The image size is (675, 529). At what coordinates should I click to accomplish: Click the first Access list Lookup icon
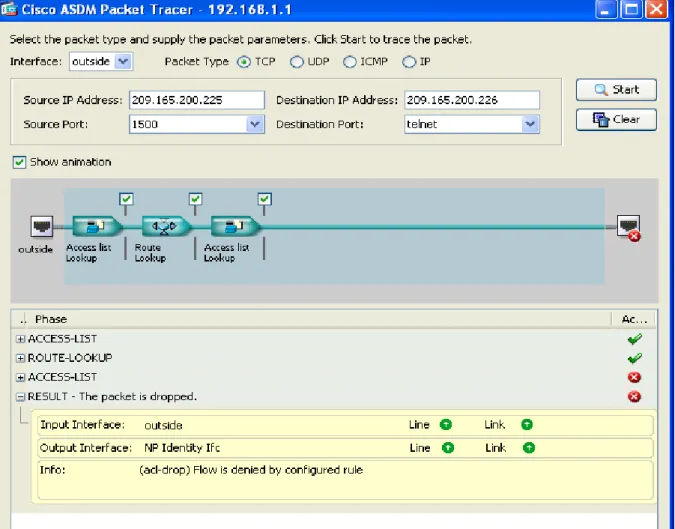pyautogui.click(x=97, y=226)
